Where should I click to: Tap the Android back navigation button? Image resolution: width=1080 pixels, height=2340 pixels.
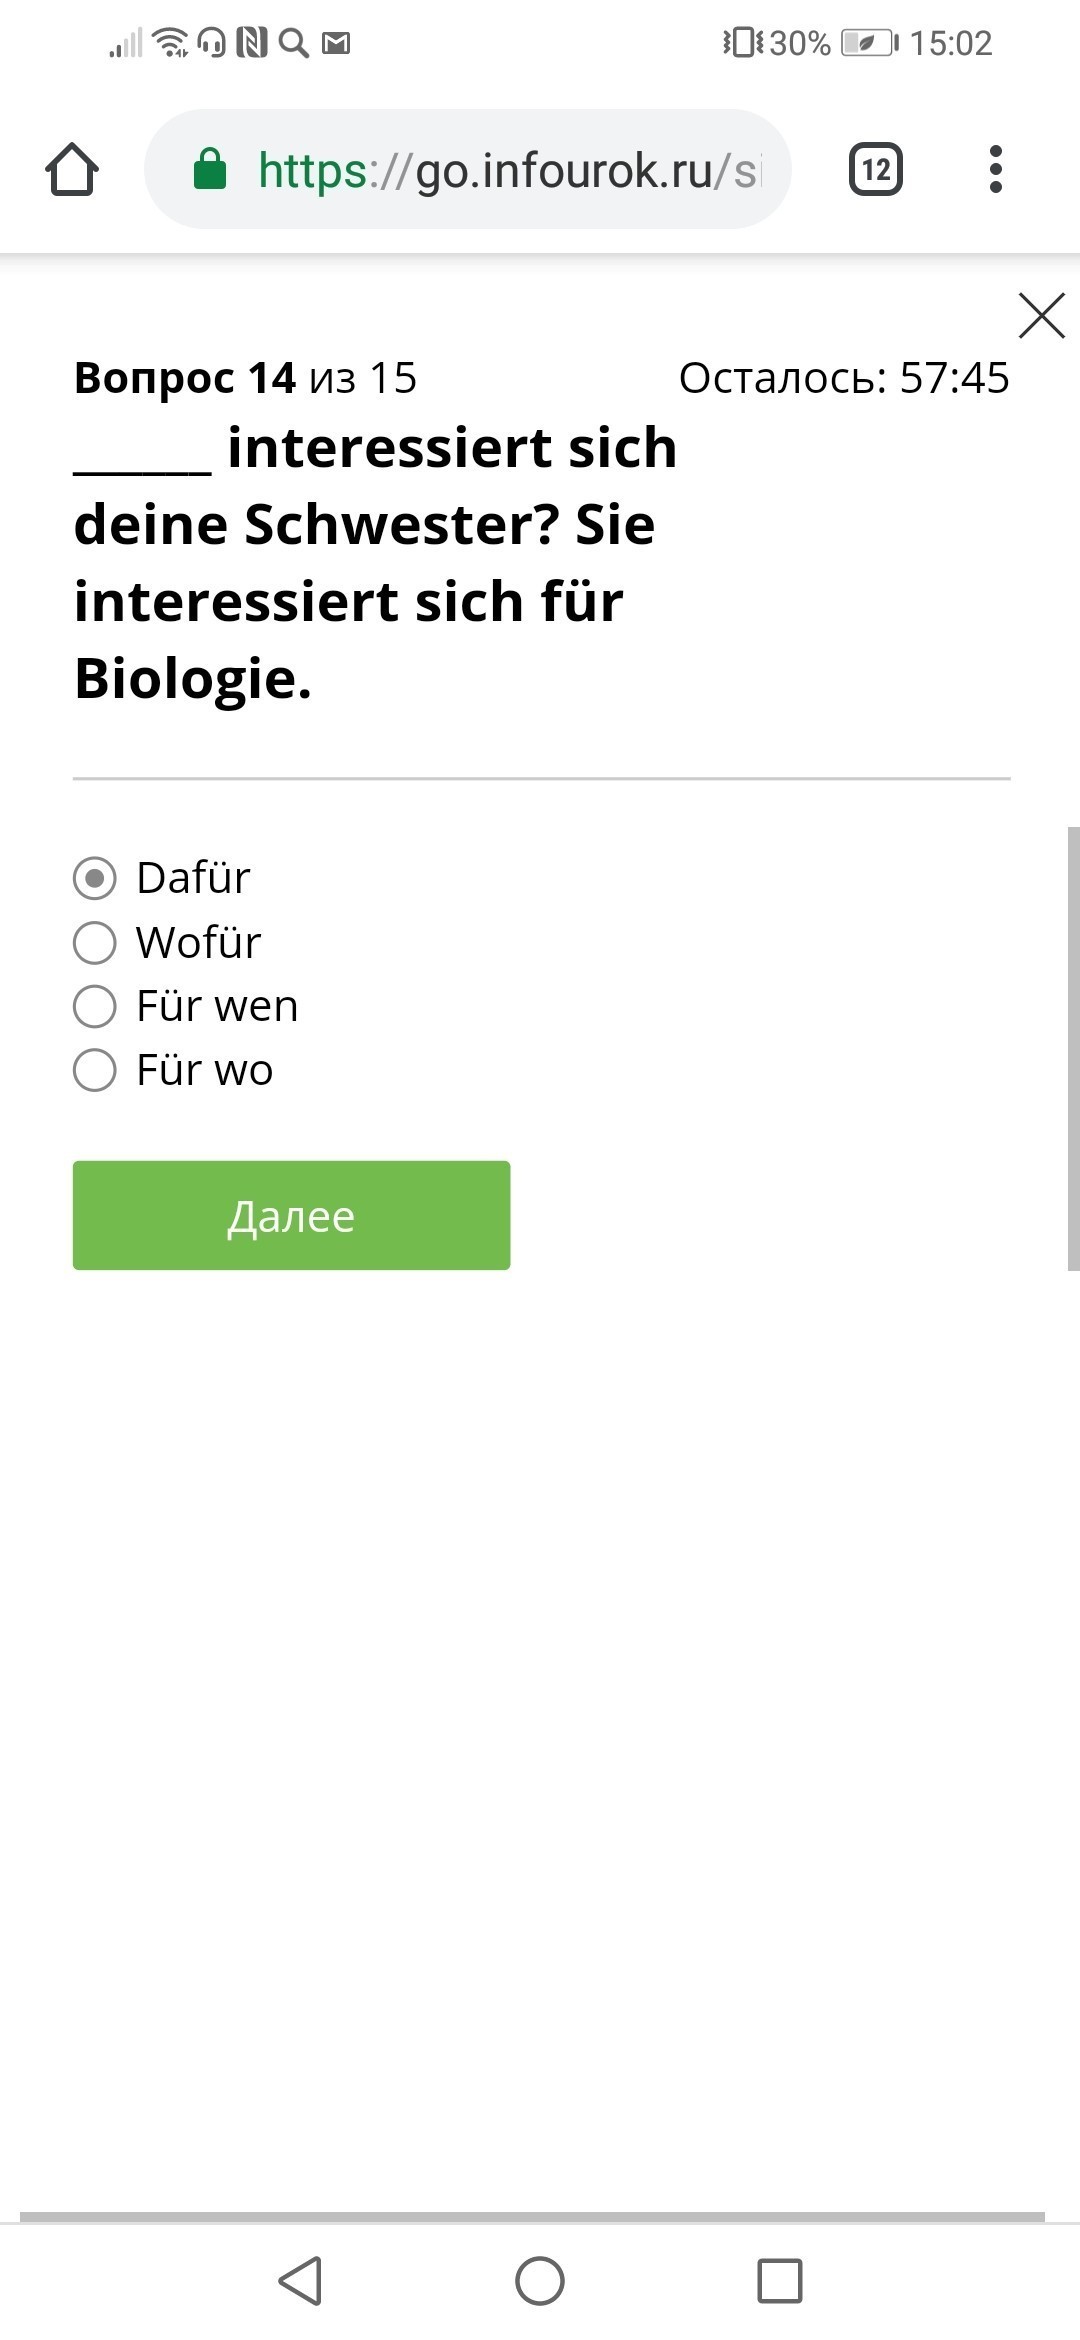click(300, 2281)
